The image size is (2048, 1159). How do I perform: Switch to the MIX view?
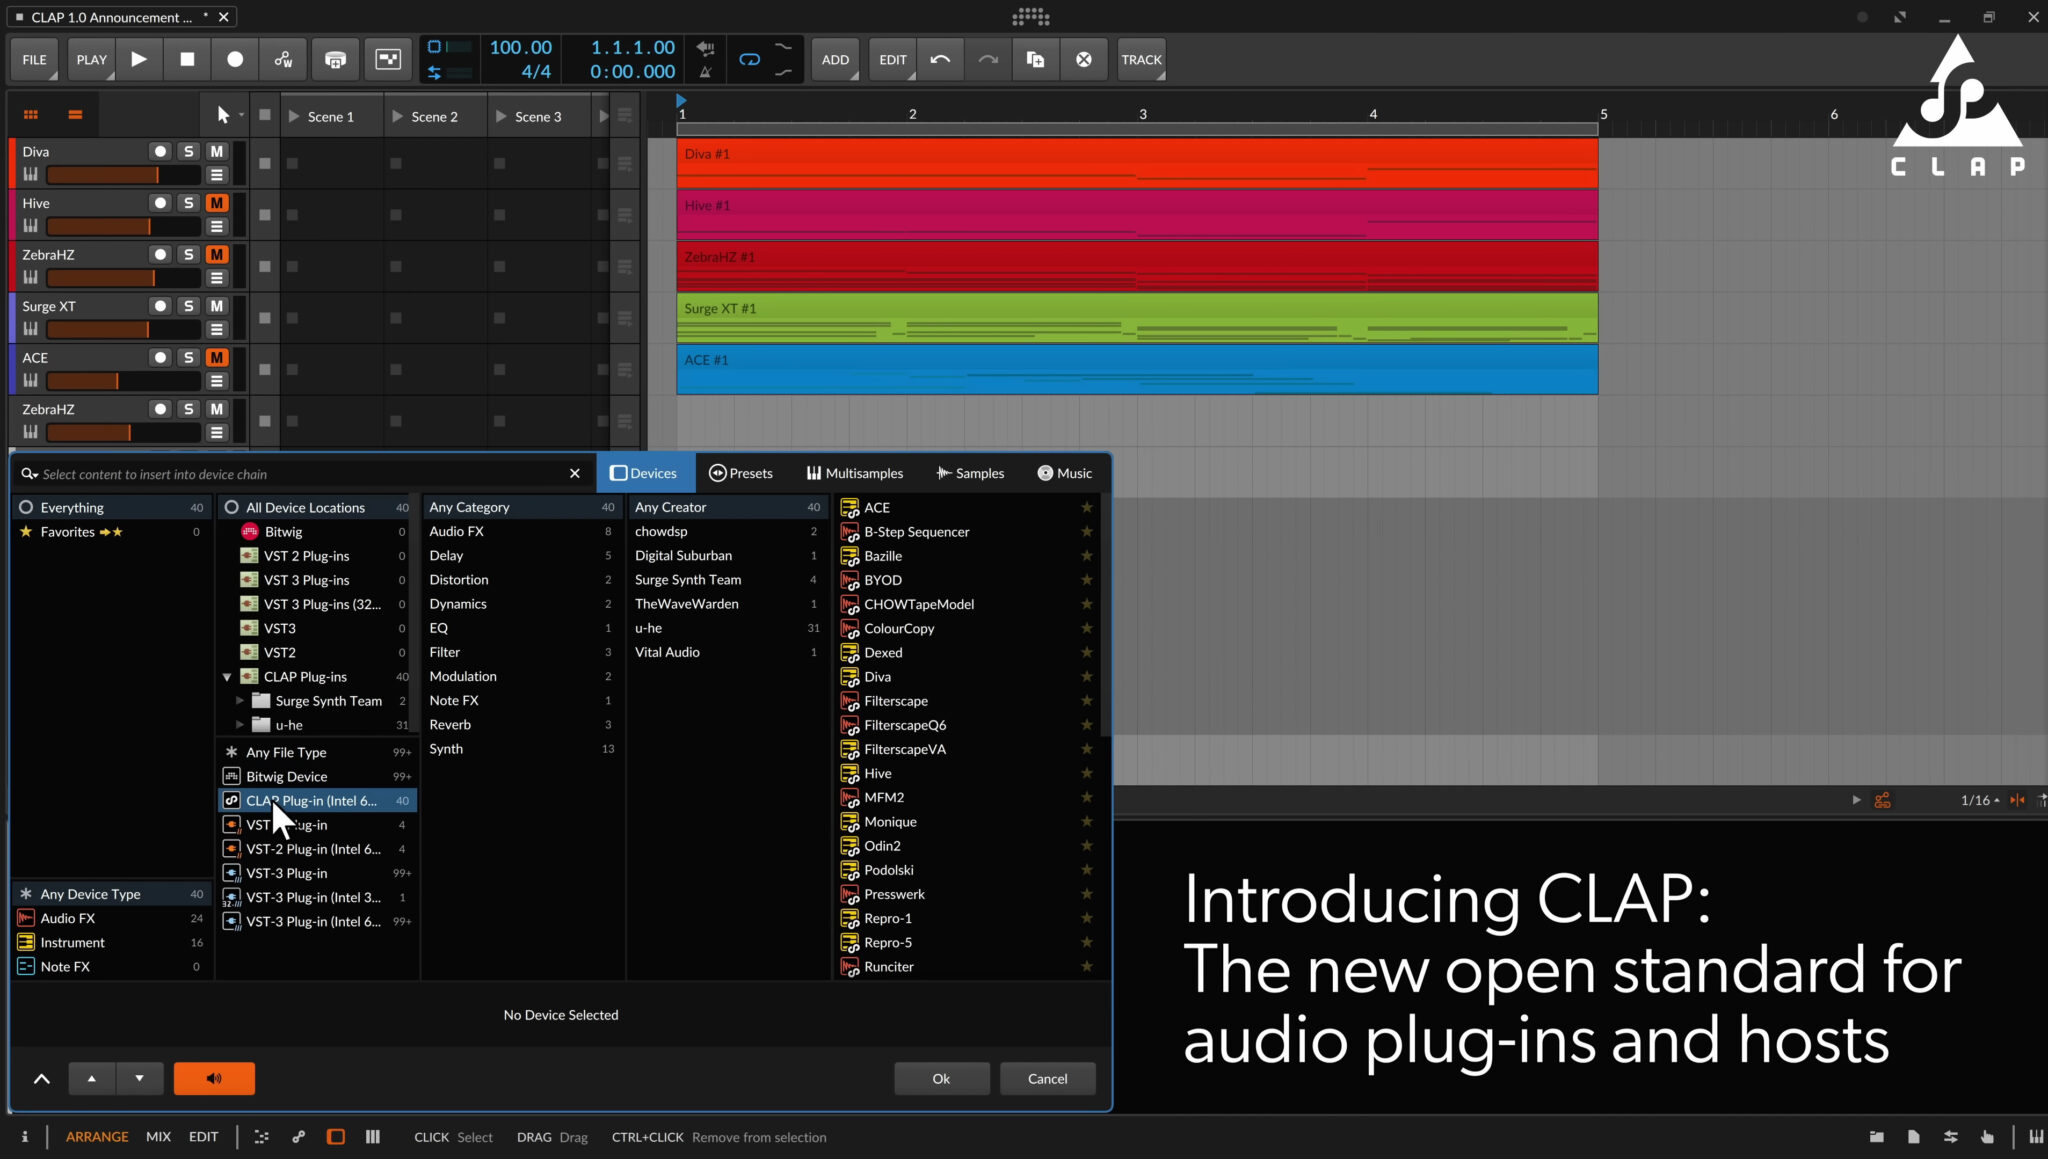[158, 1137]
